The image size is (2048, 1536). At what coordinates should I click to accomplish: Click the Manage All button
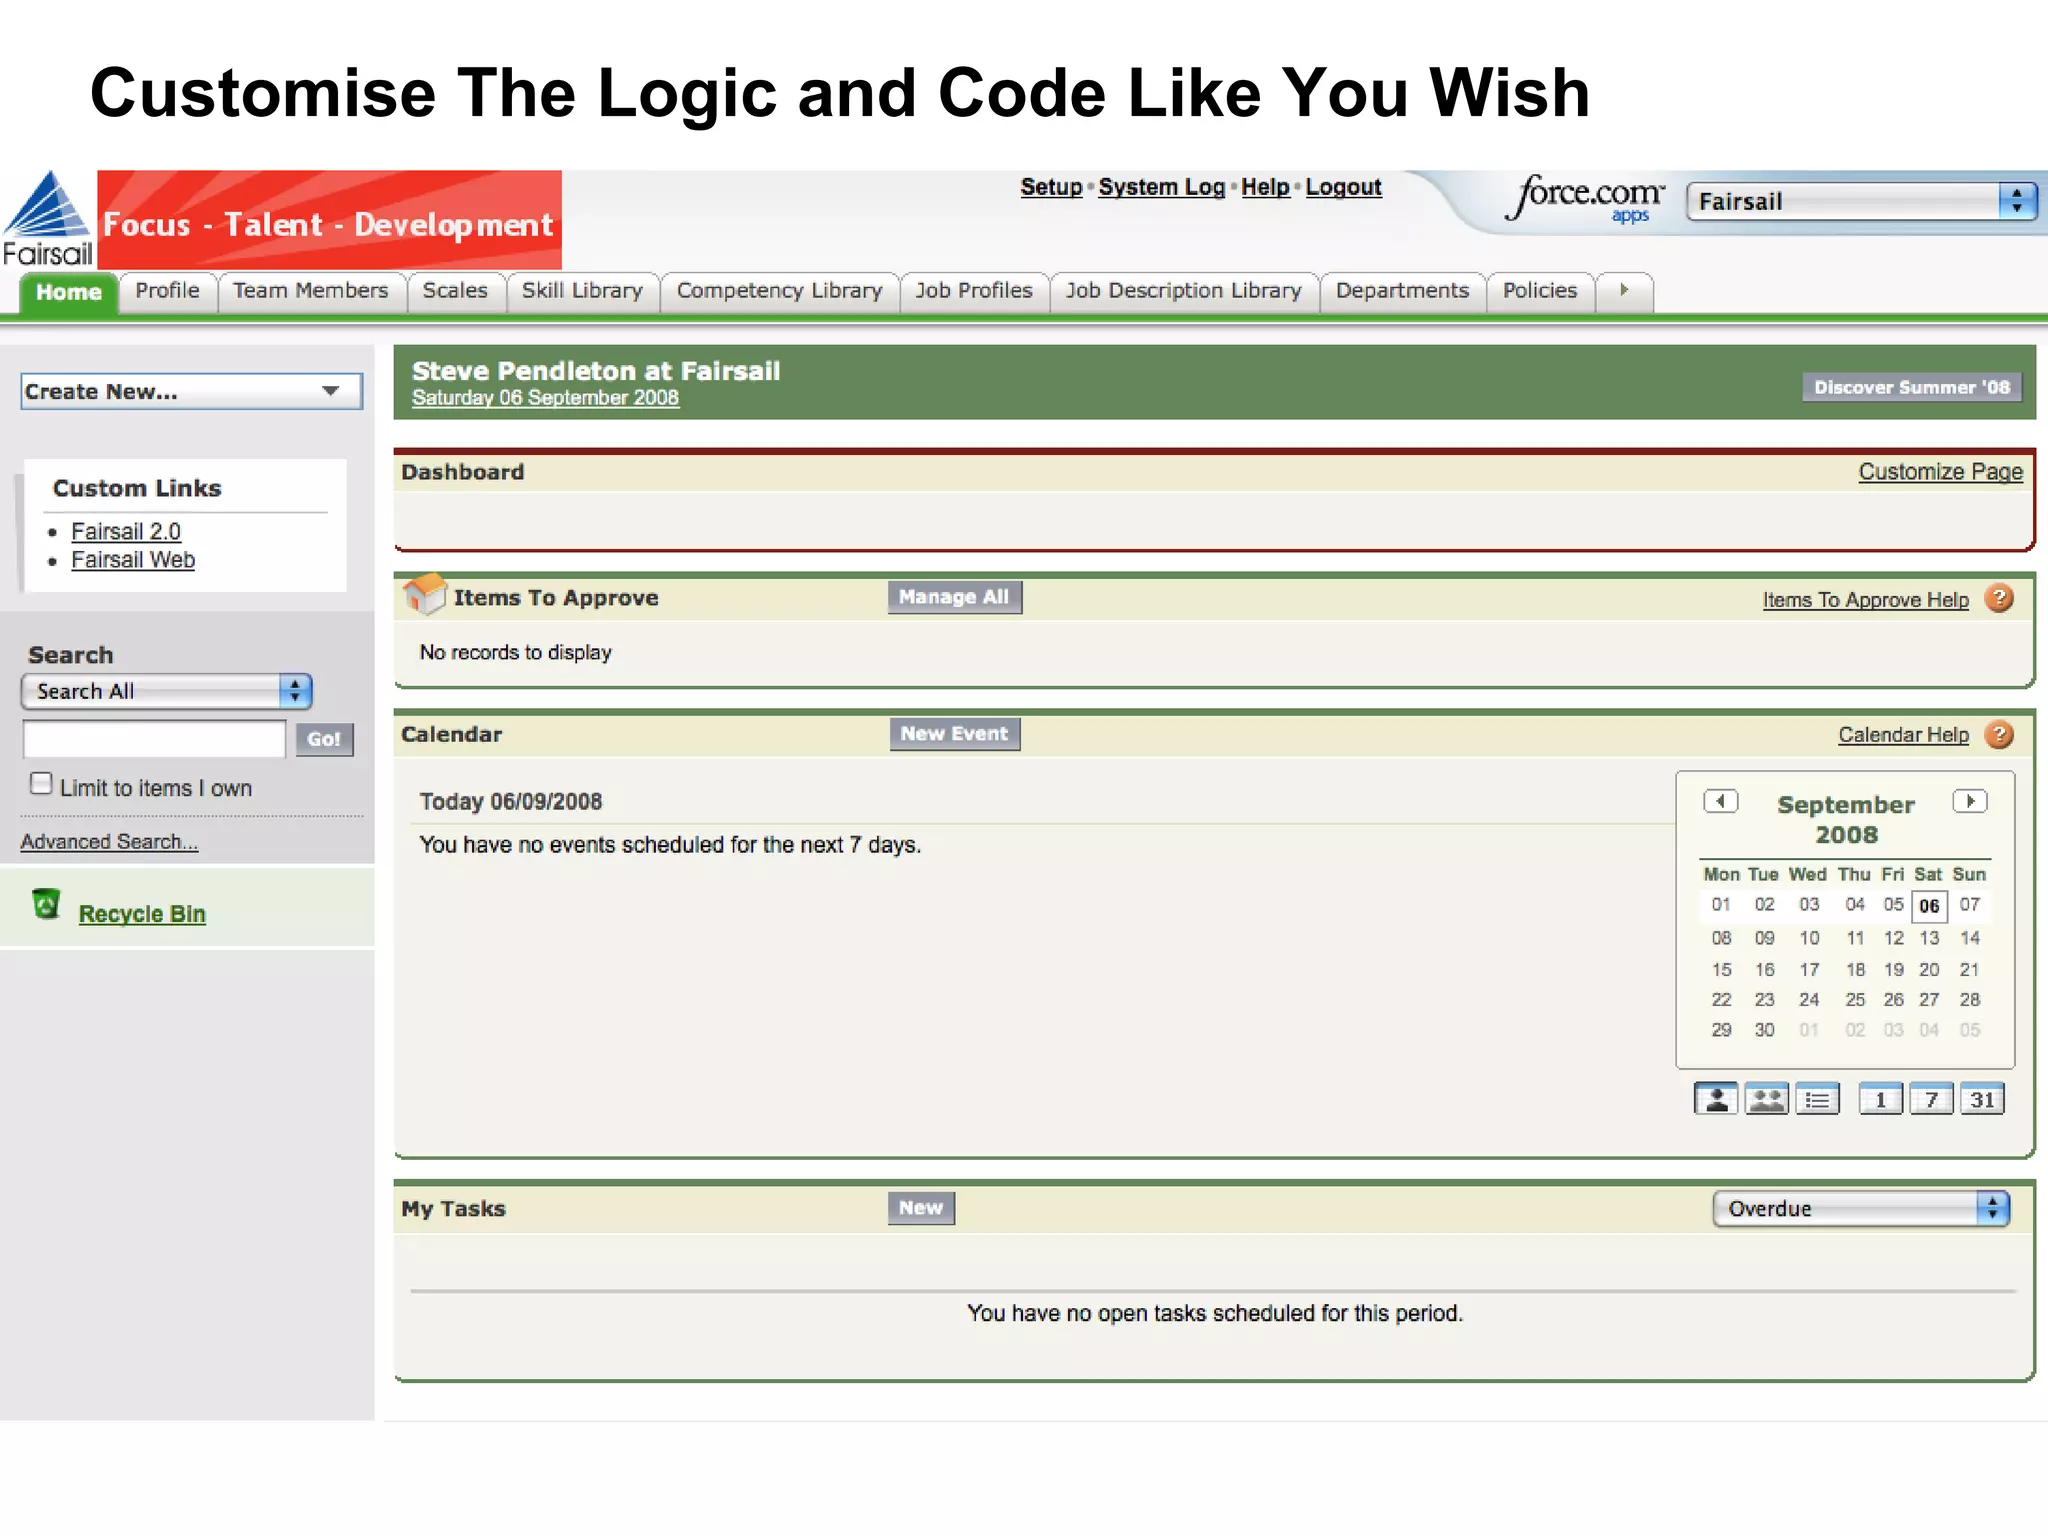pyautogui.click(x=954, y=597)
